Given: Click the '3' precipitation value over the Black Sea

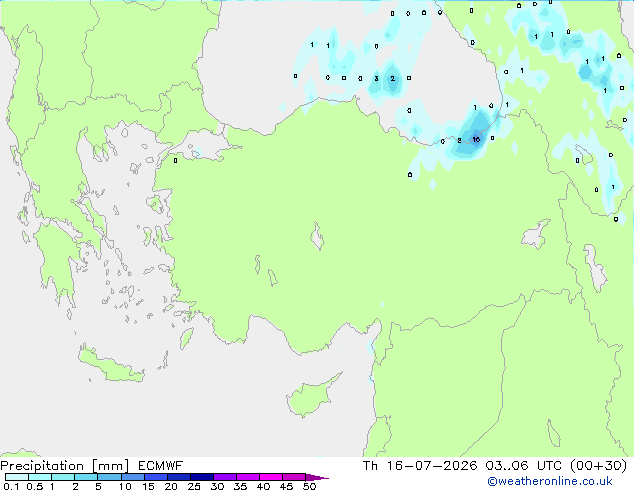Looking at the screenshot, I should pyautogui.click(x=376, y=78).
